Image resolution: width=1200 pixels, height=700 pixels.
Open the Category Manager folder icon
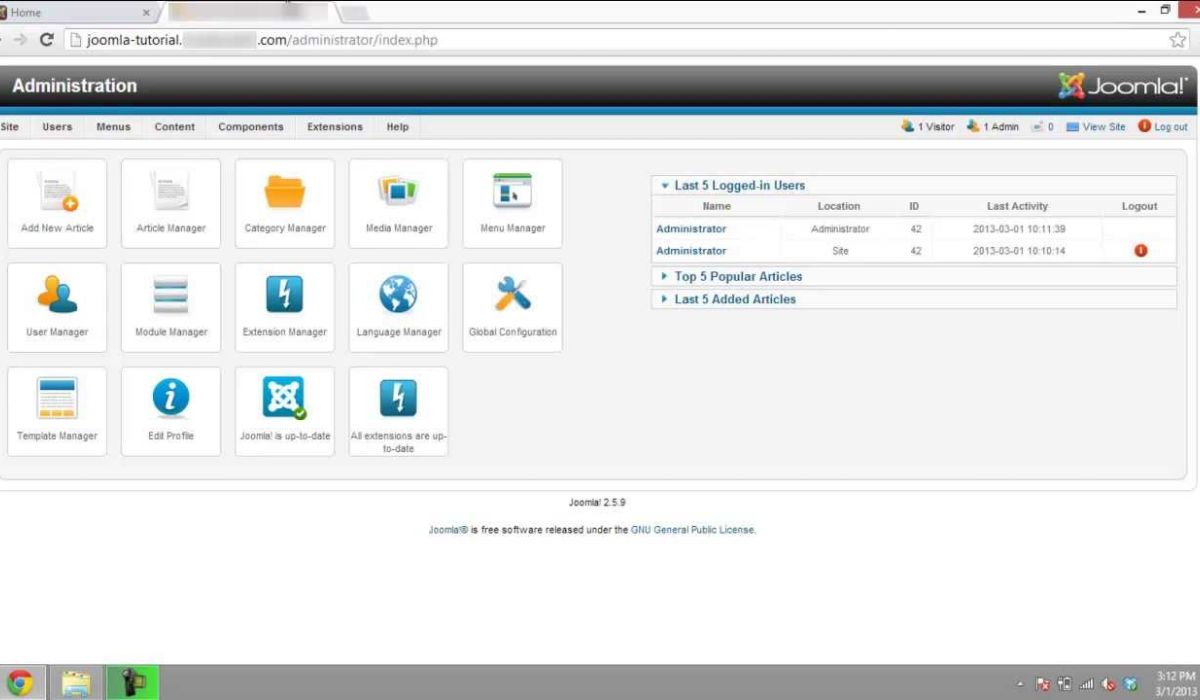coord(285,203)
